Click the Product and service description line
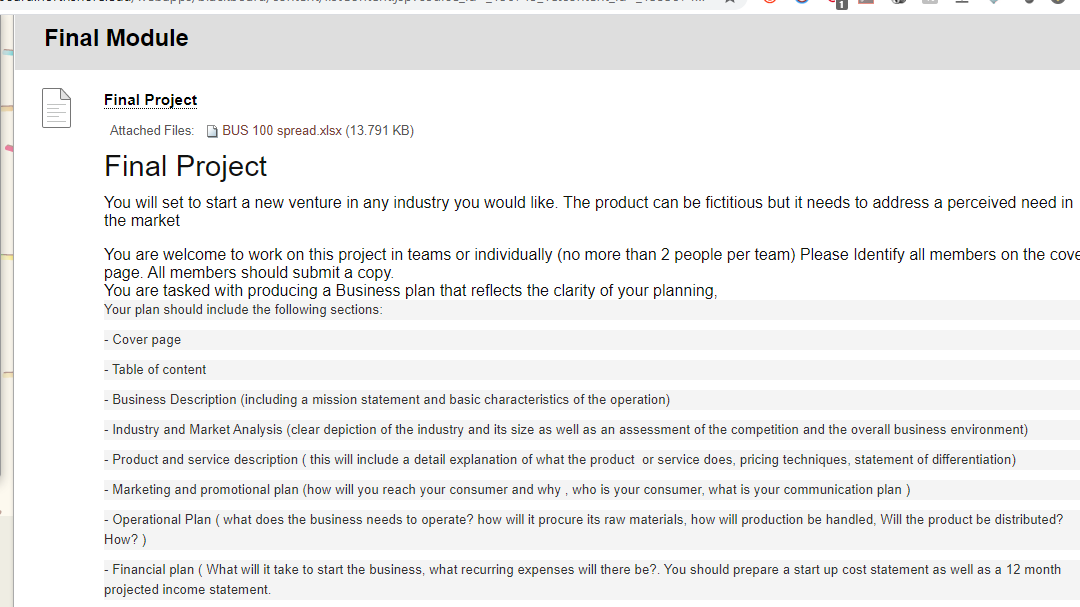 tap(560, 460)
